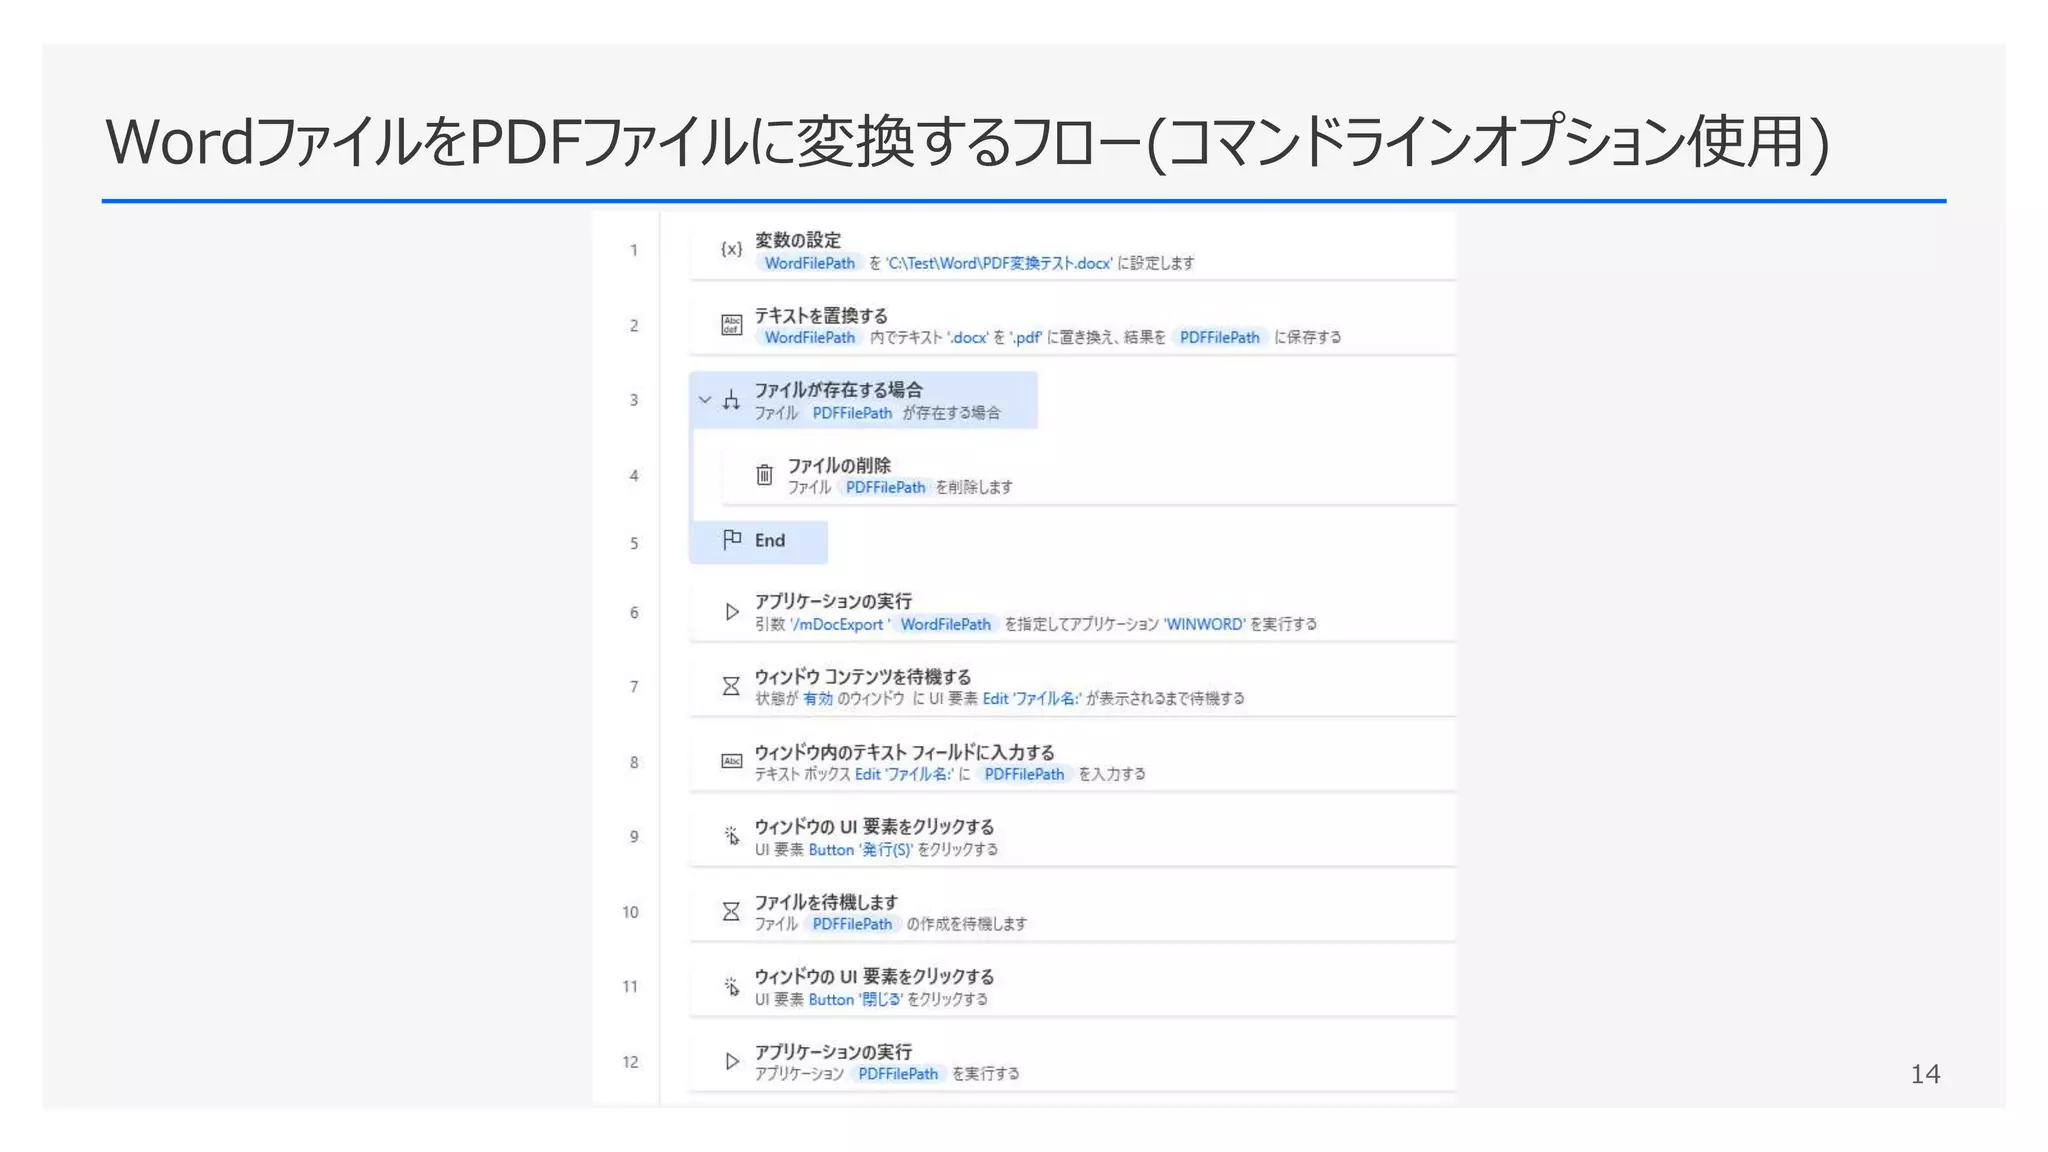Viewport: 2048px width, 1152px height.
Task: Click the slide page number 14
Action: 1925,1074
